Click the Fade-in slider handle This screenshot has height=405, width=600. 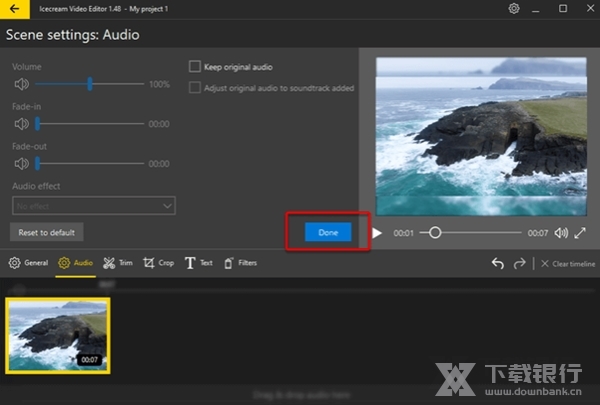pos(38,124)
